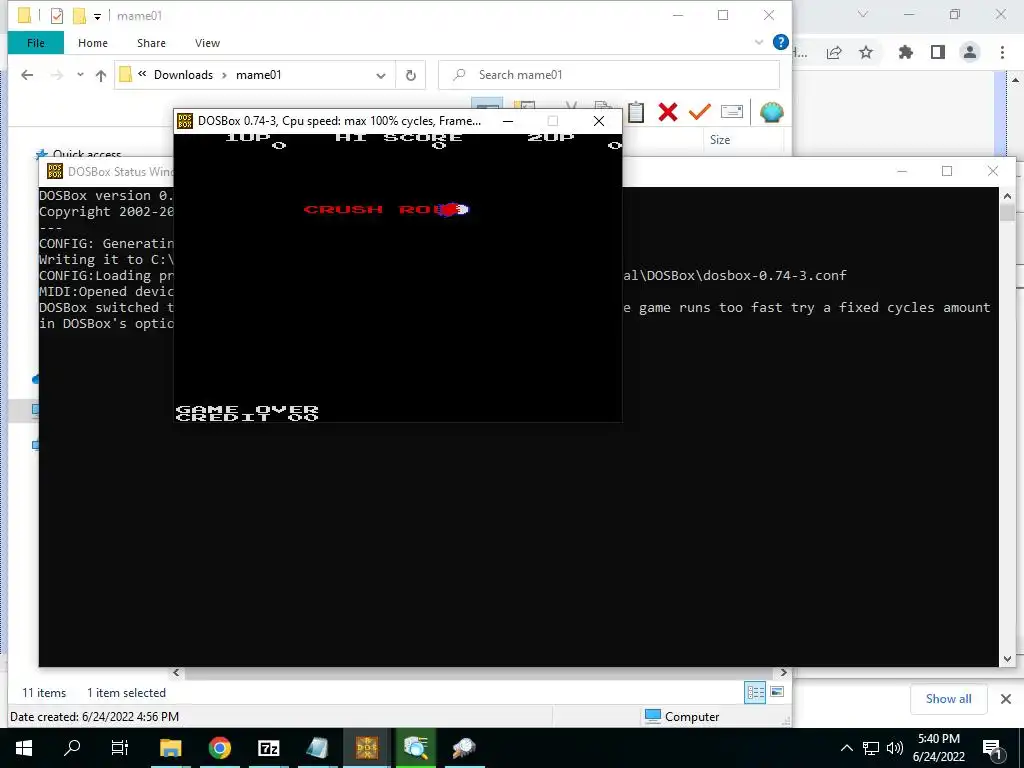This screenshot has width=1024, height=768.
Task: Open the File menu tab
Action: (x=36, y=43)
